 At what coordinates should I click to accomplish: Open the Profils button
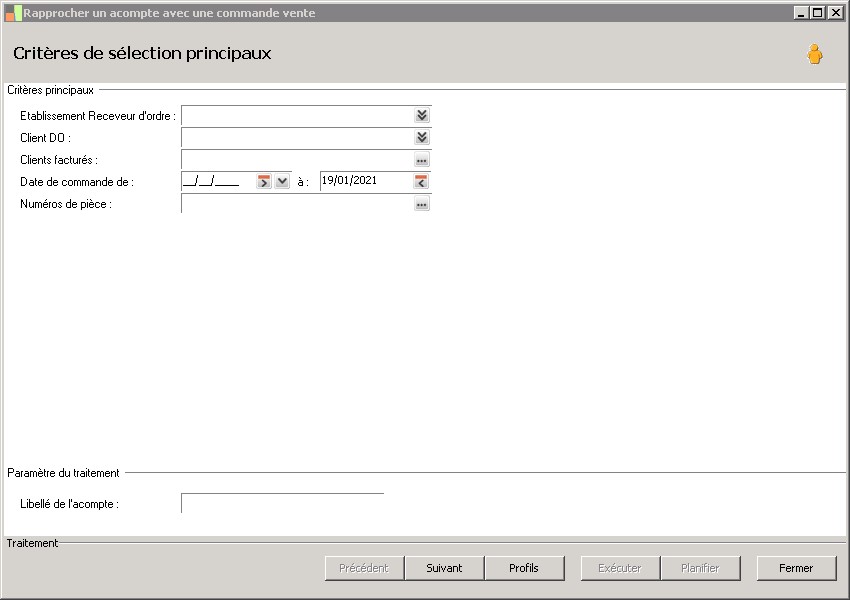[x=524, y=568]
